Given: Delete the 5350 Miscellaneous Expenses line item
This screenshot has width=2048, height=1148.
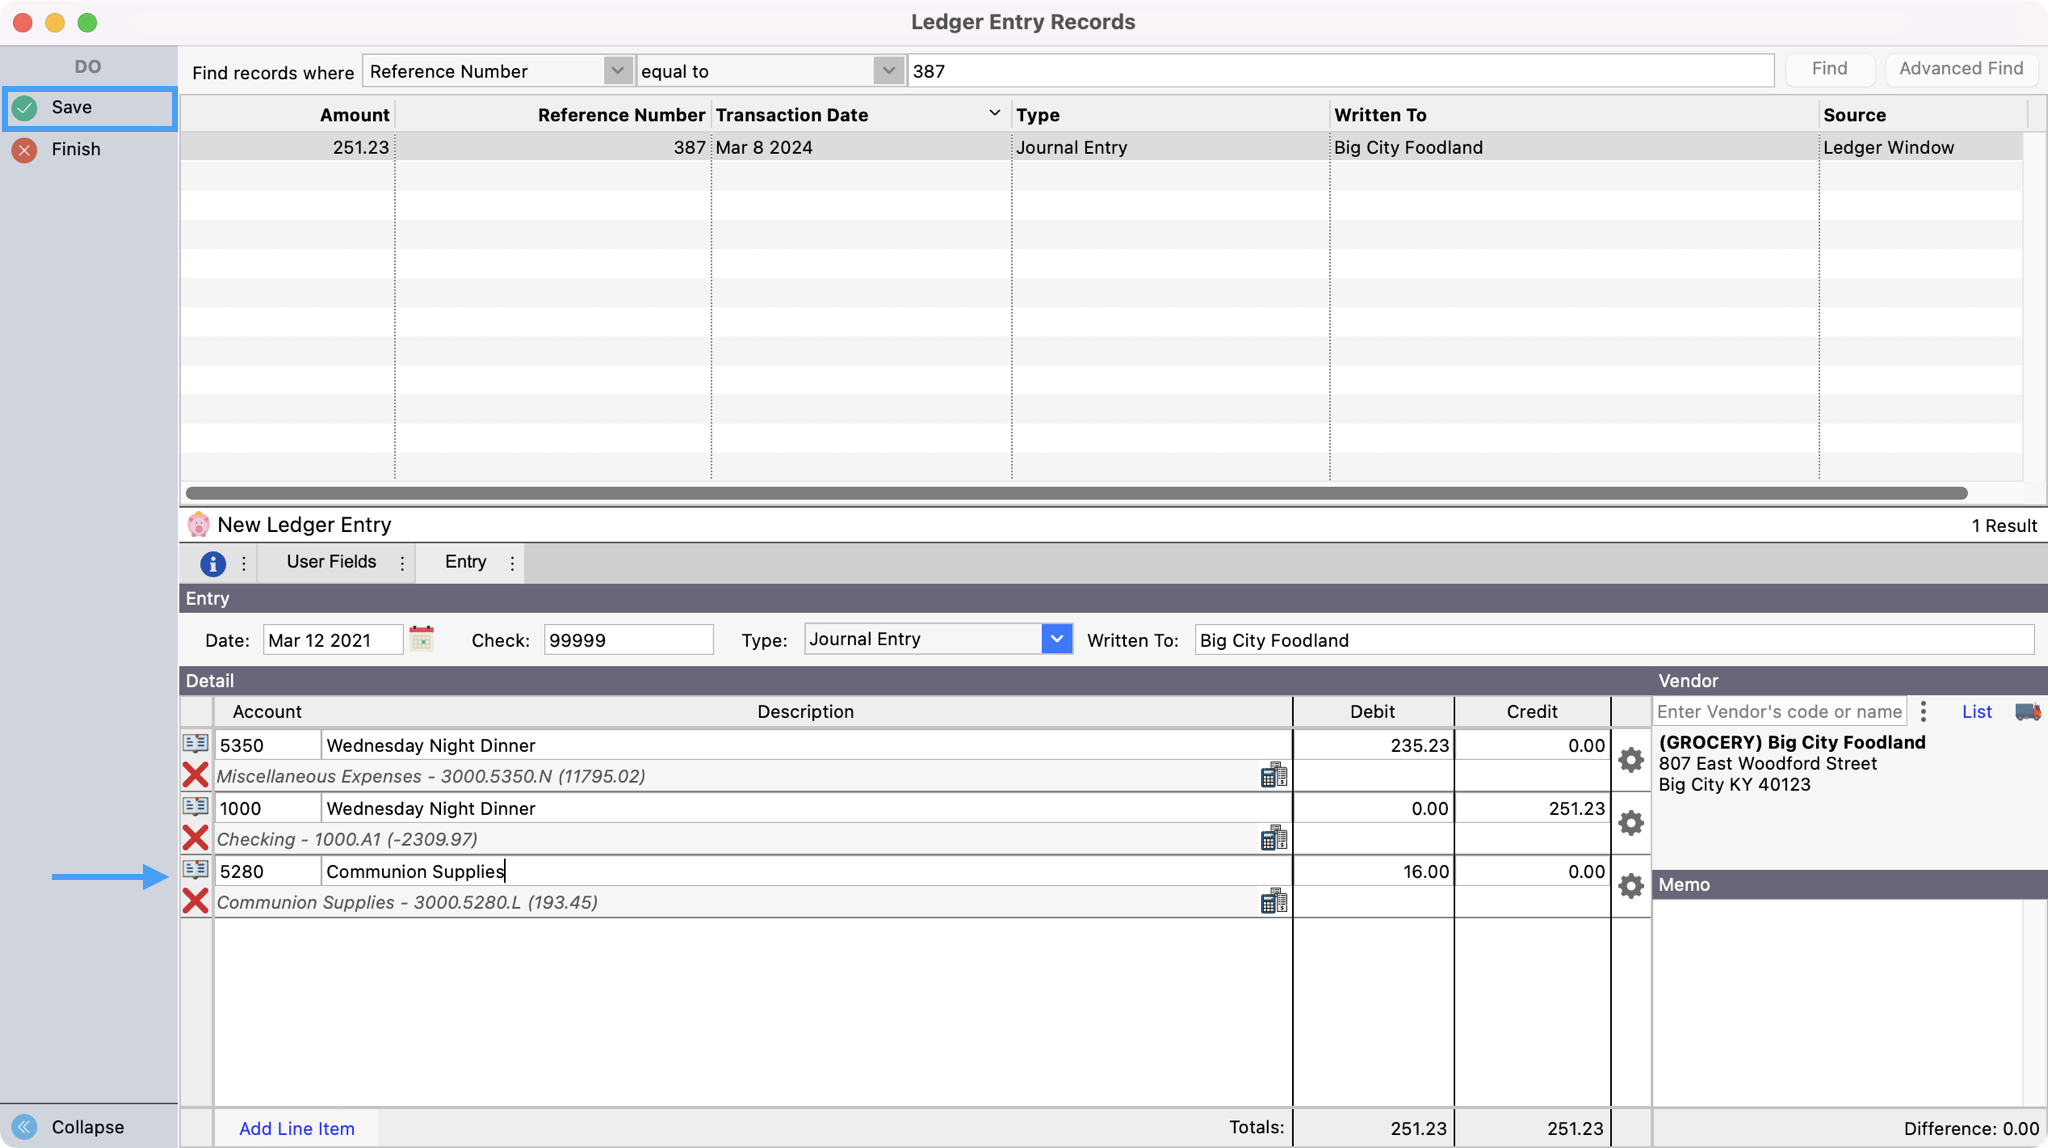Looking at the screenshot, I should pyautogui.click(x=195, y=775).
